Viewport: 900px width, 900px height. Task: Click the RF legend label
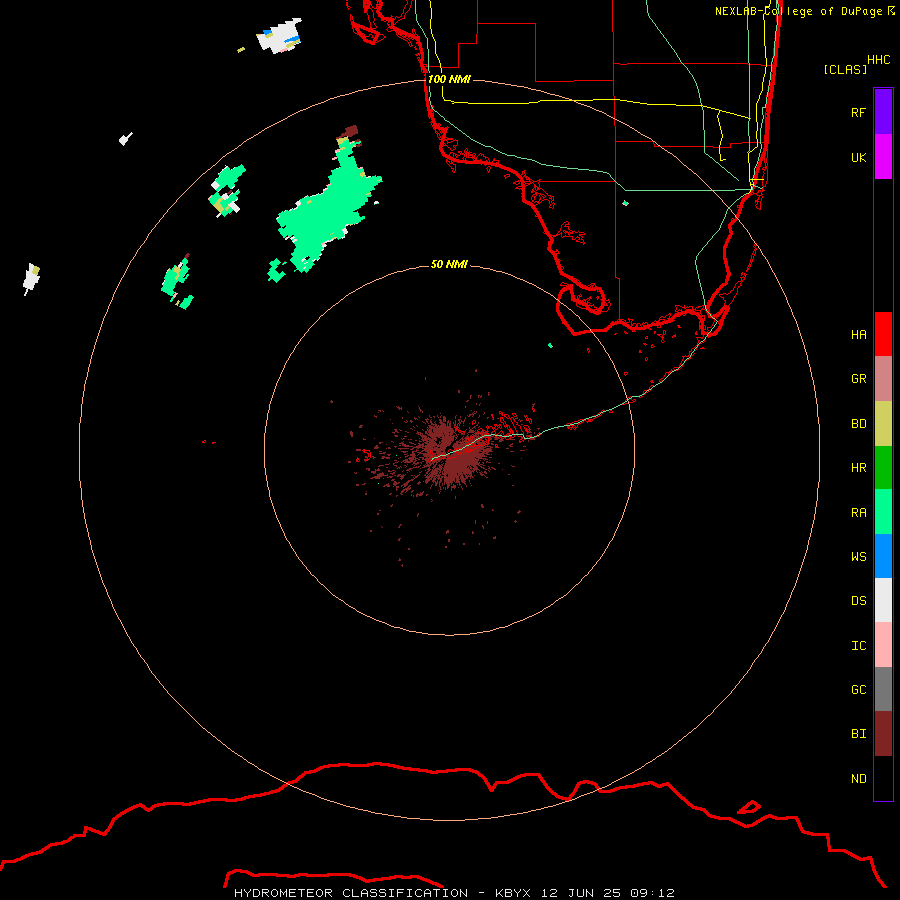(859, 112)
